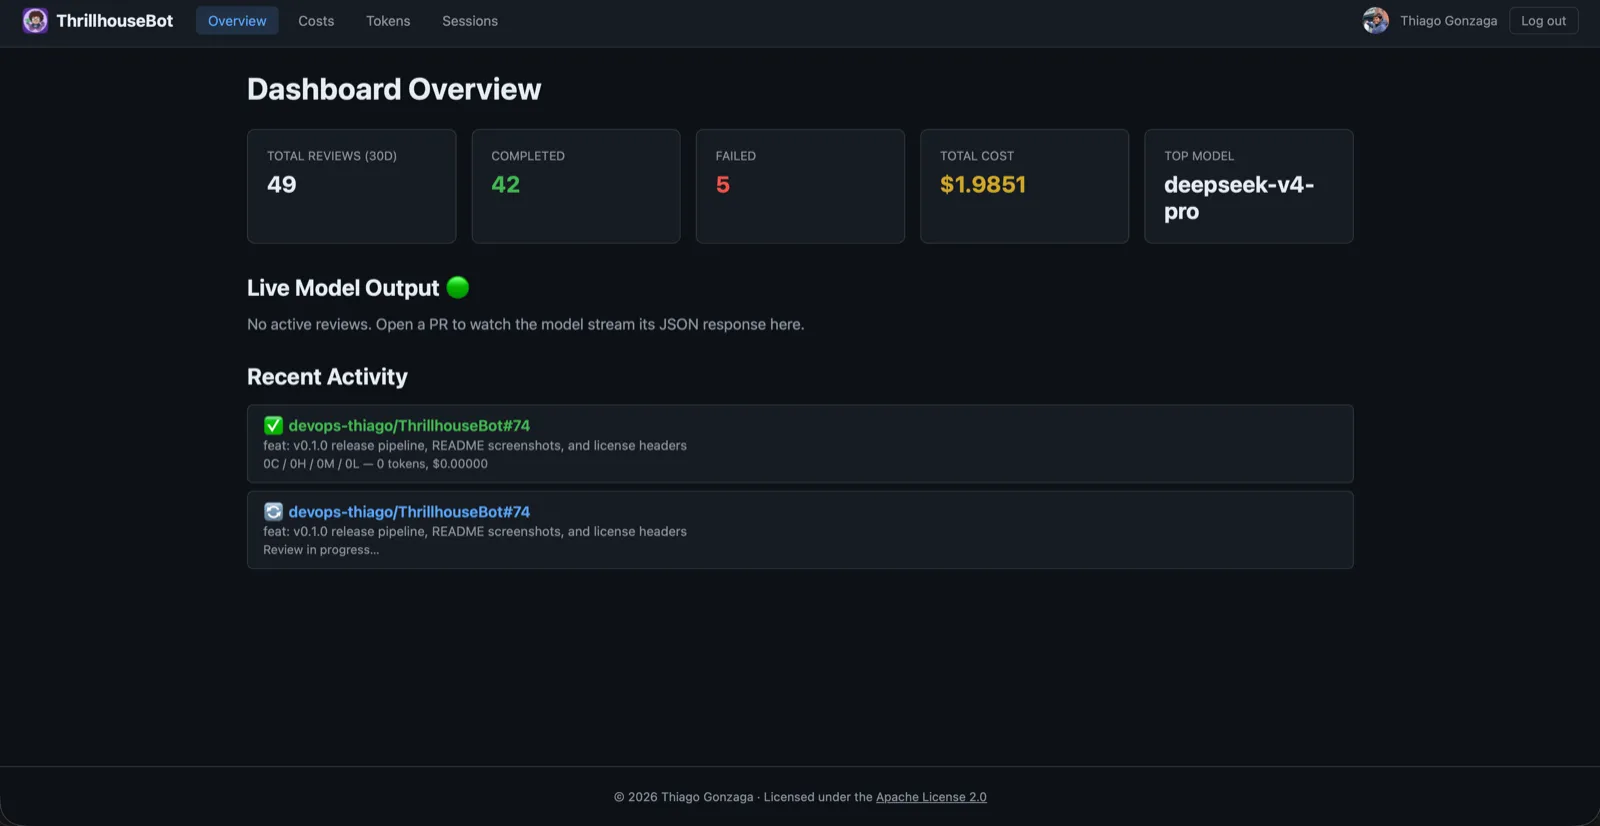Log out using the Log out button
This screenshot has height=826, width=1600.
click(x=1543, y=21)
